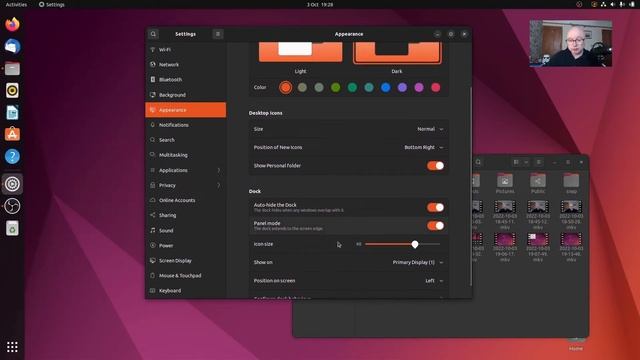Screen dimensions: 640x360
Task: Open Rhythmbox music player in dock
Action: [x=12, y=90]
